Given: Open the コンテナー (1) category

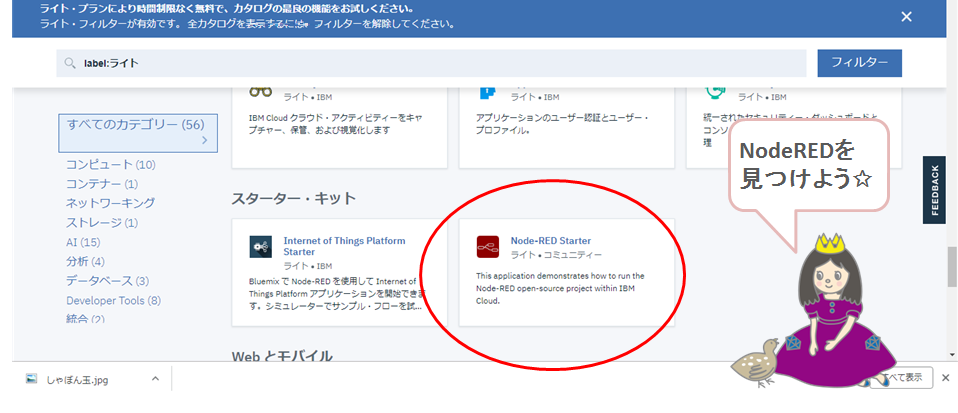Looking at the screenshot, I should coord(102,184).
